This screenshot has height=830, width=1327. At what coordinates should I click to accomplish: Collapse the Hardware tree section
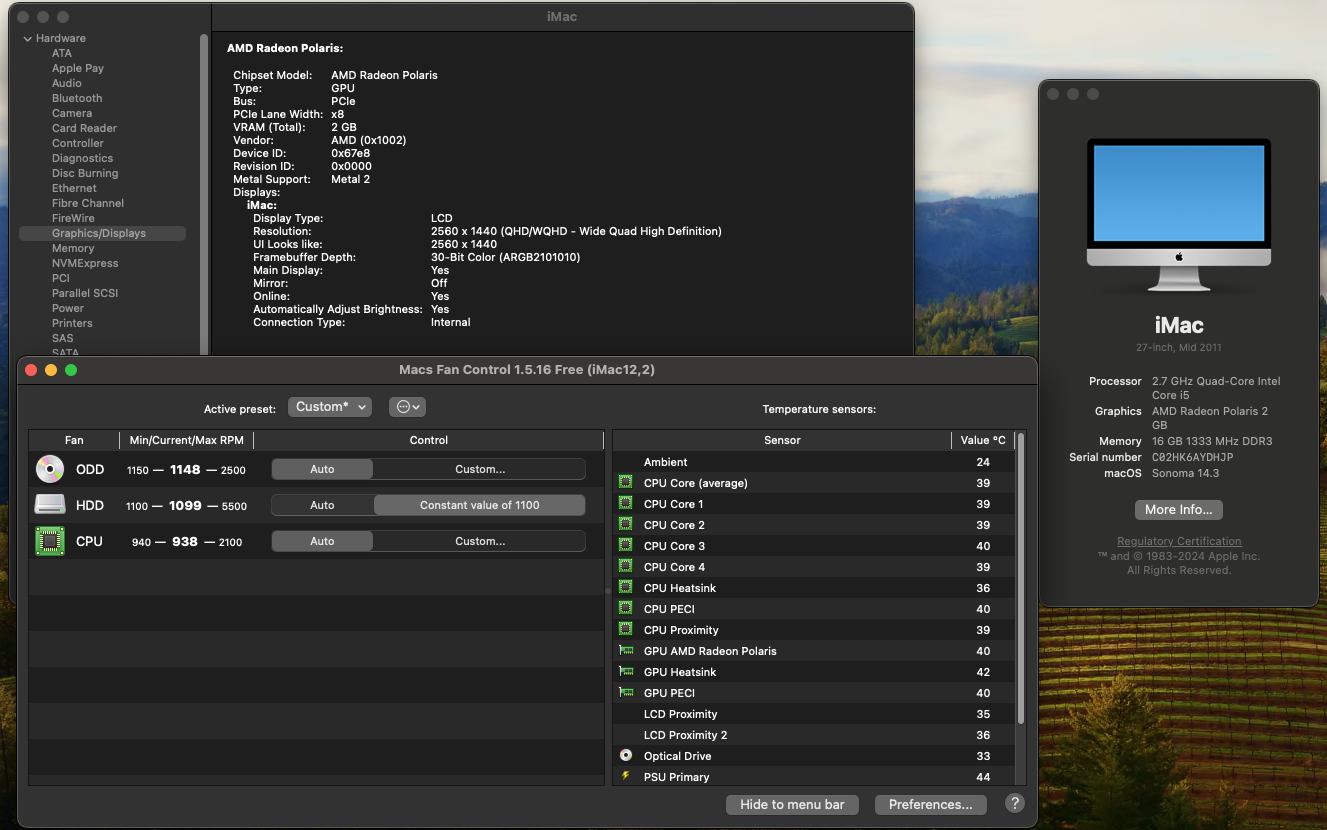tap(28, 39)
